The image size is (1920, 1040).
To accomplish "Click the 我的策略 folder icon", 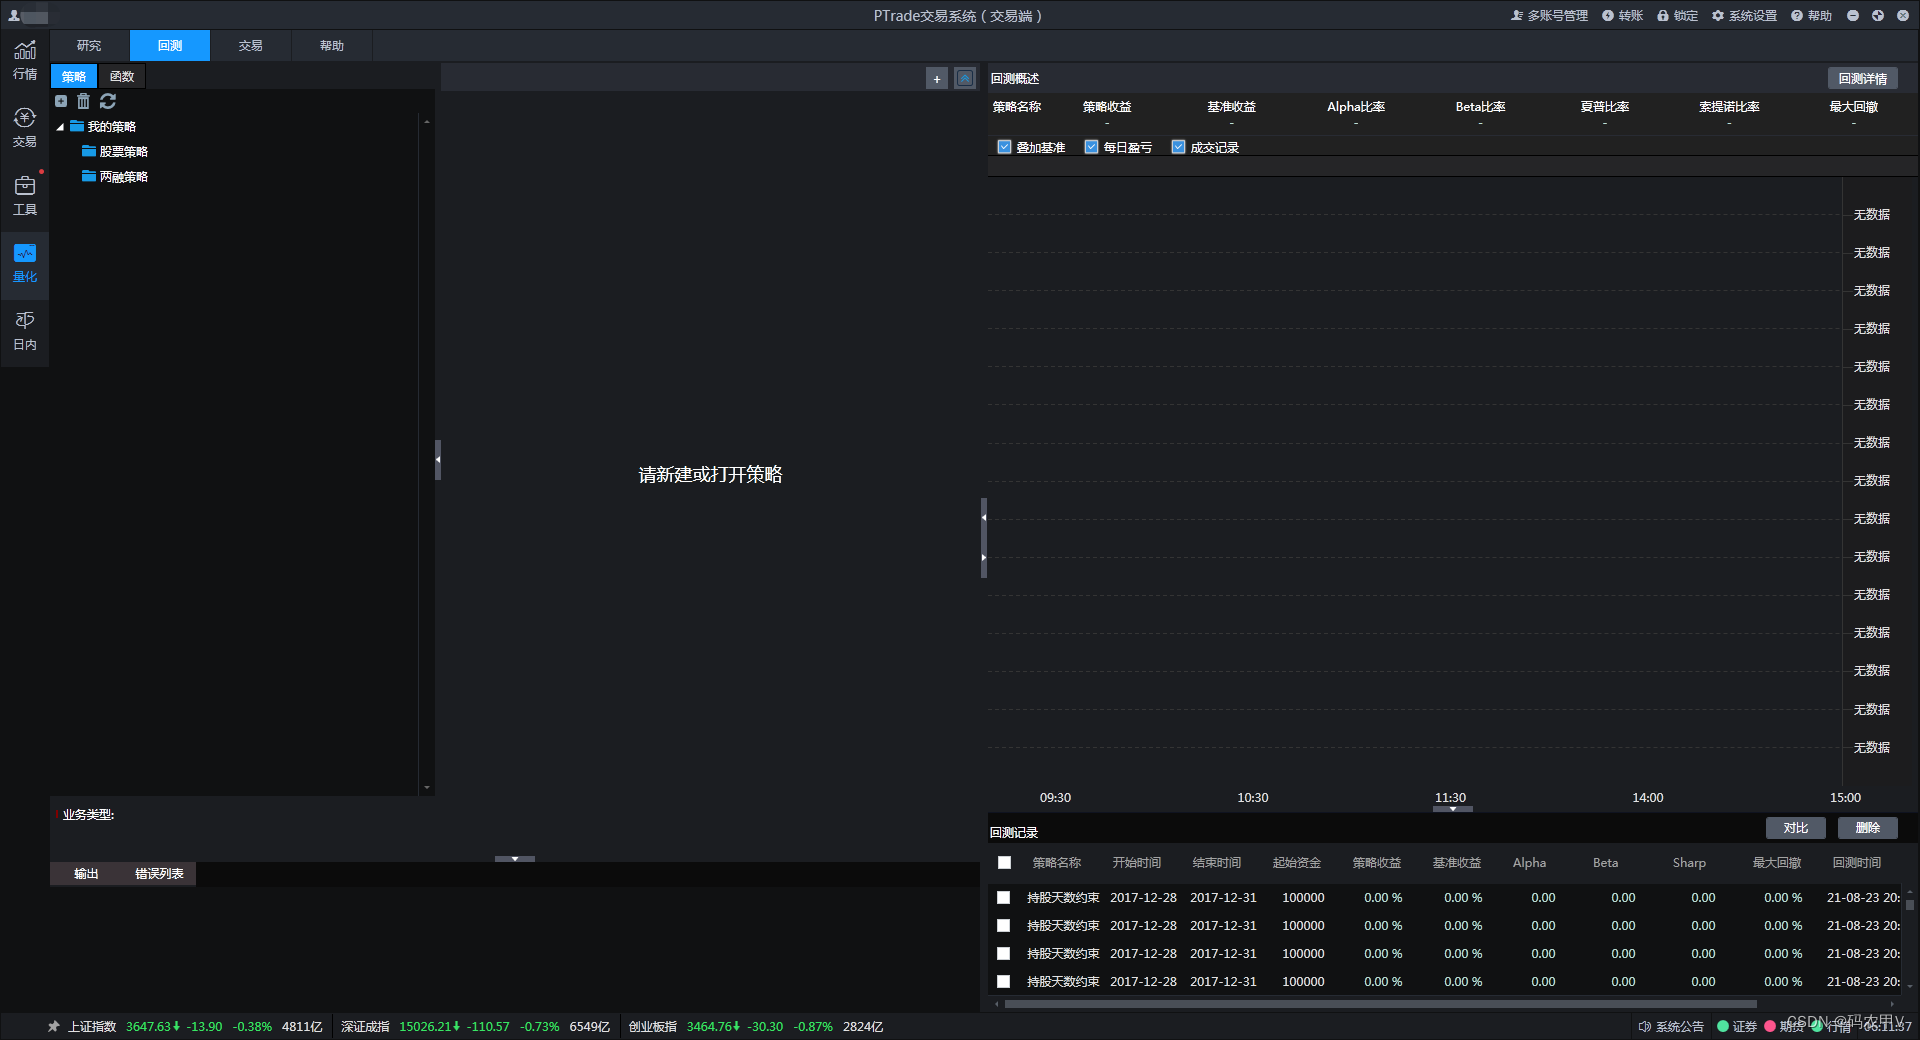I will click(x=77, y=126).
